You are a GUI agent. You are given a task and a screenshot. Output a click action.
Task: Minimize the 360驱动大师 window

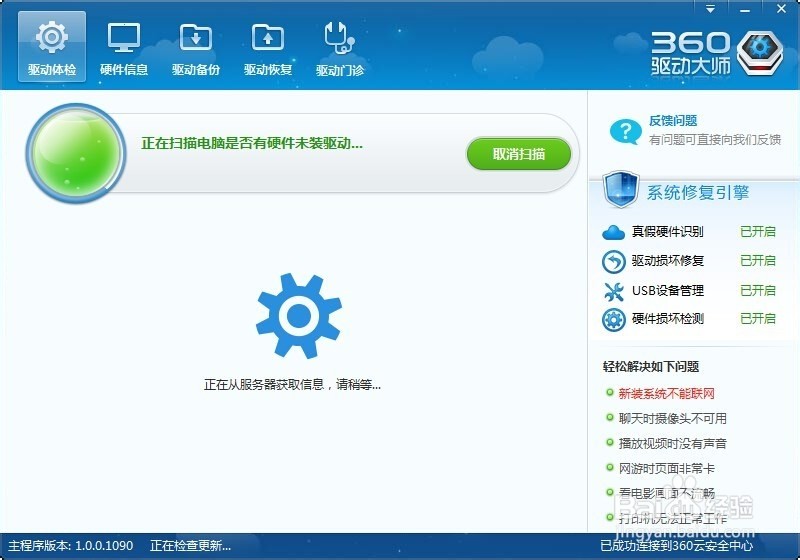click(745, 9)
